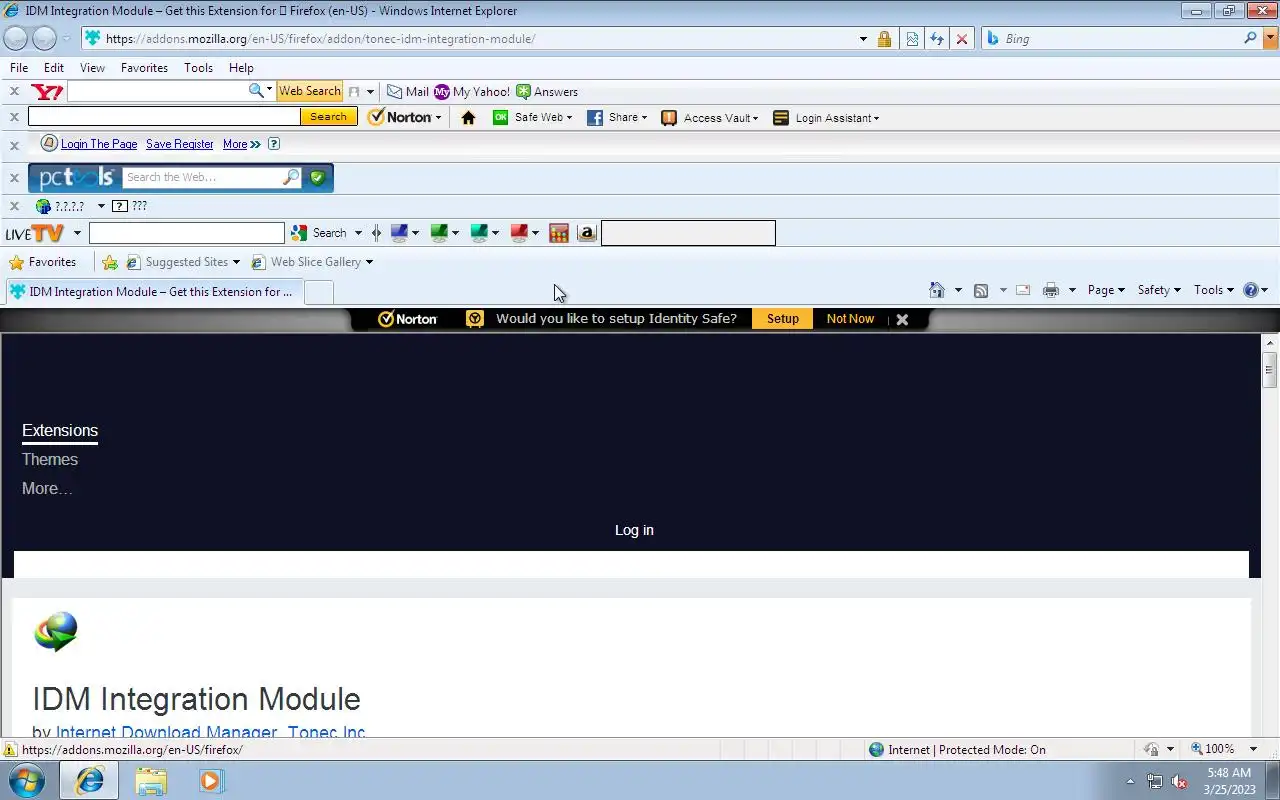Open Yahoo Mail from toolbar
1280x800 pixels.
coord(408,91)
